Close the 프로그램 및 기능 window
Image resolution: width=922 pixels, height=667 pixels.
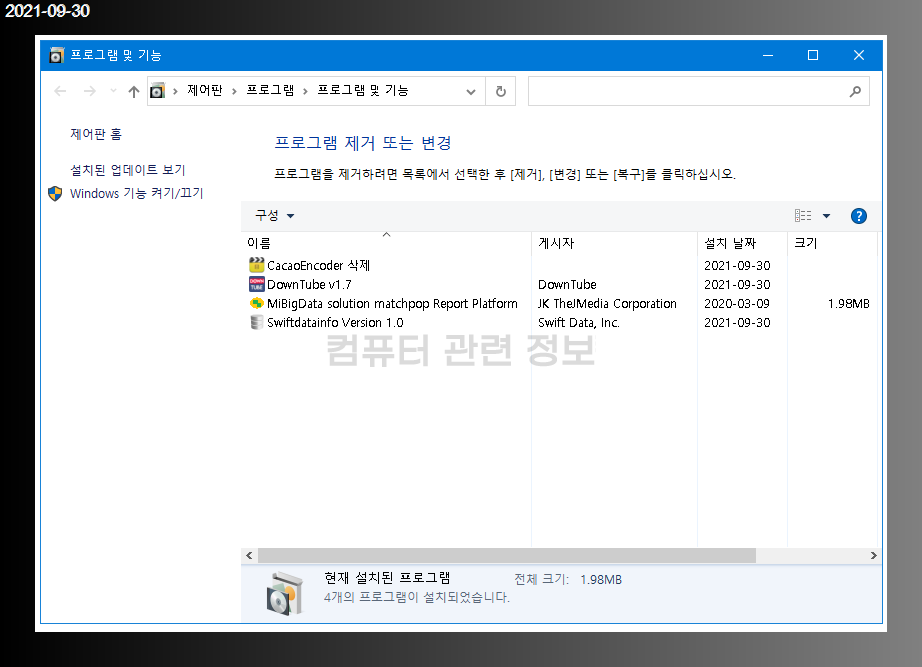click(858, 55)
